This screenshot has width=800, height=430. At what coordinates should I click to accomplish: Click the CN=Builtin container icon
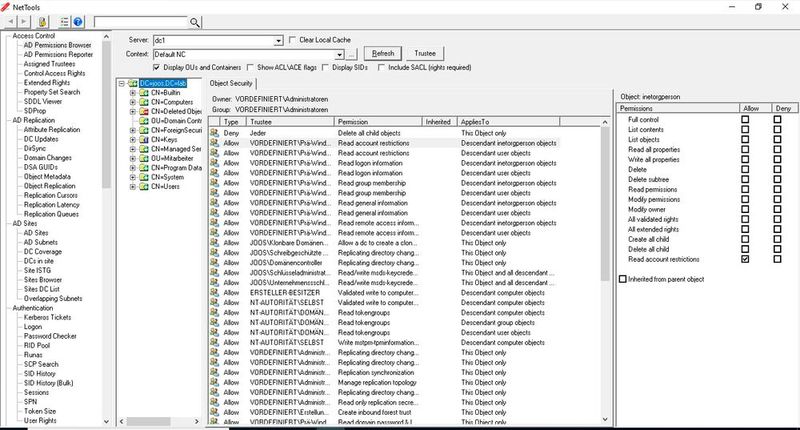point(144,93)
